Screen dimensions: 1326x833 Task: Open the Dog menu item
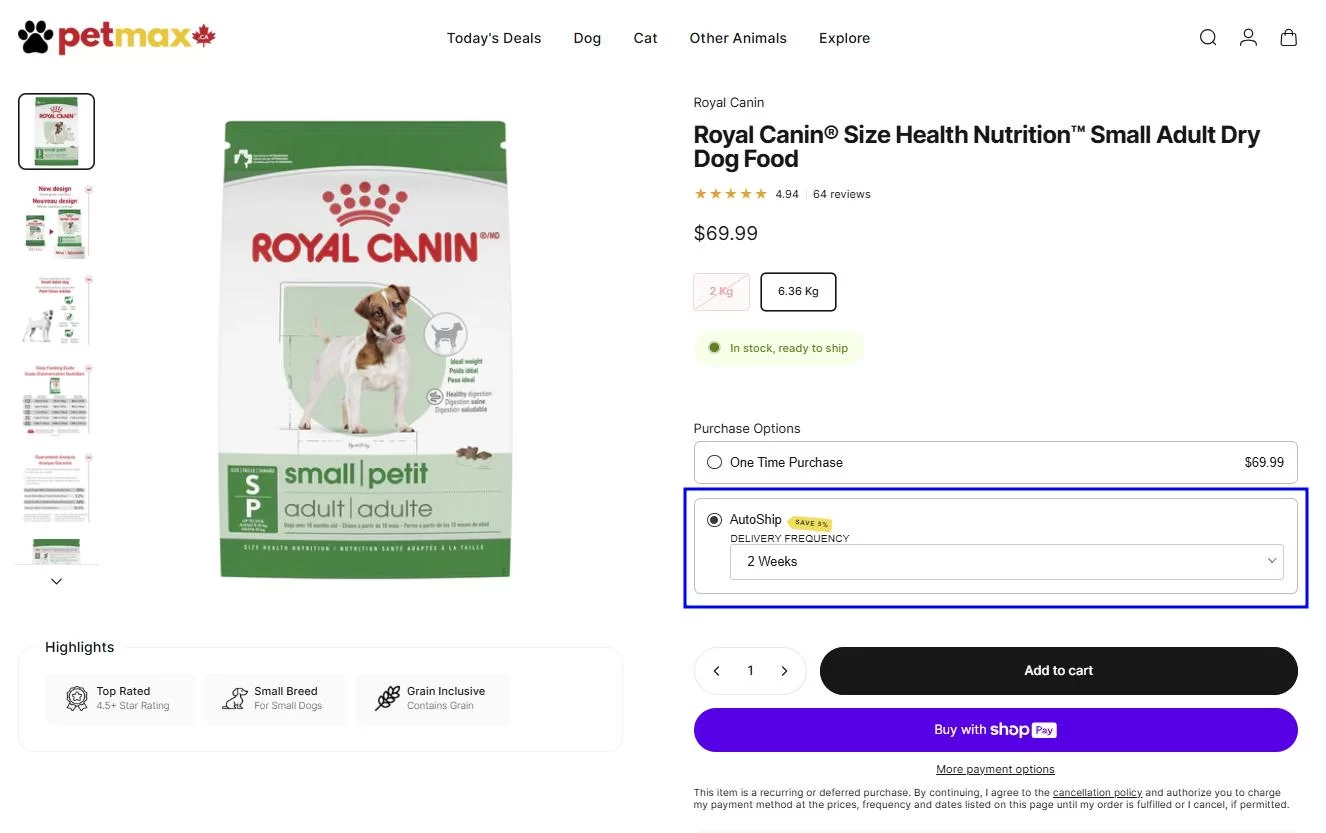pos(587,38)
